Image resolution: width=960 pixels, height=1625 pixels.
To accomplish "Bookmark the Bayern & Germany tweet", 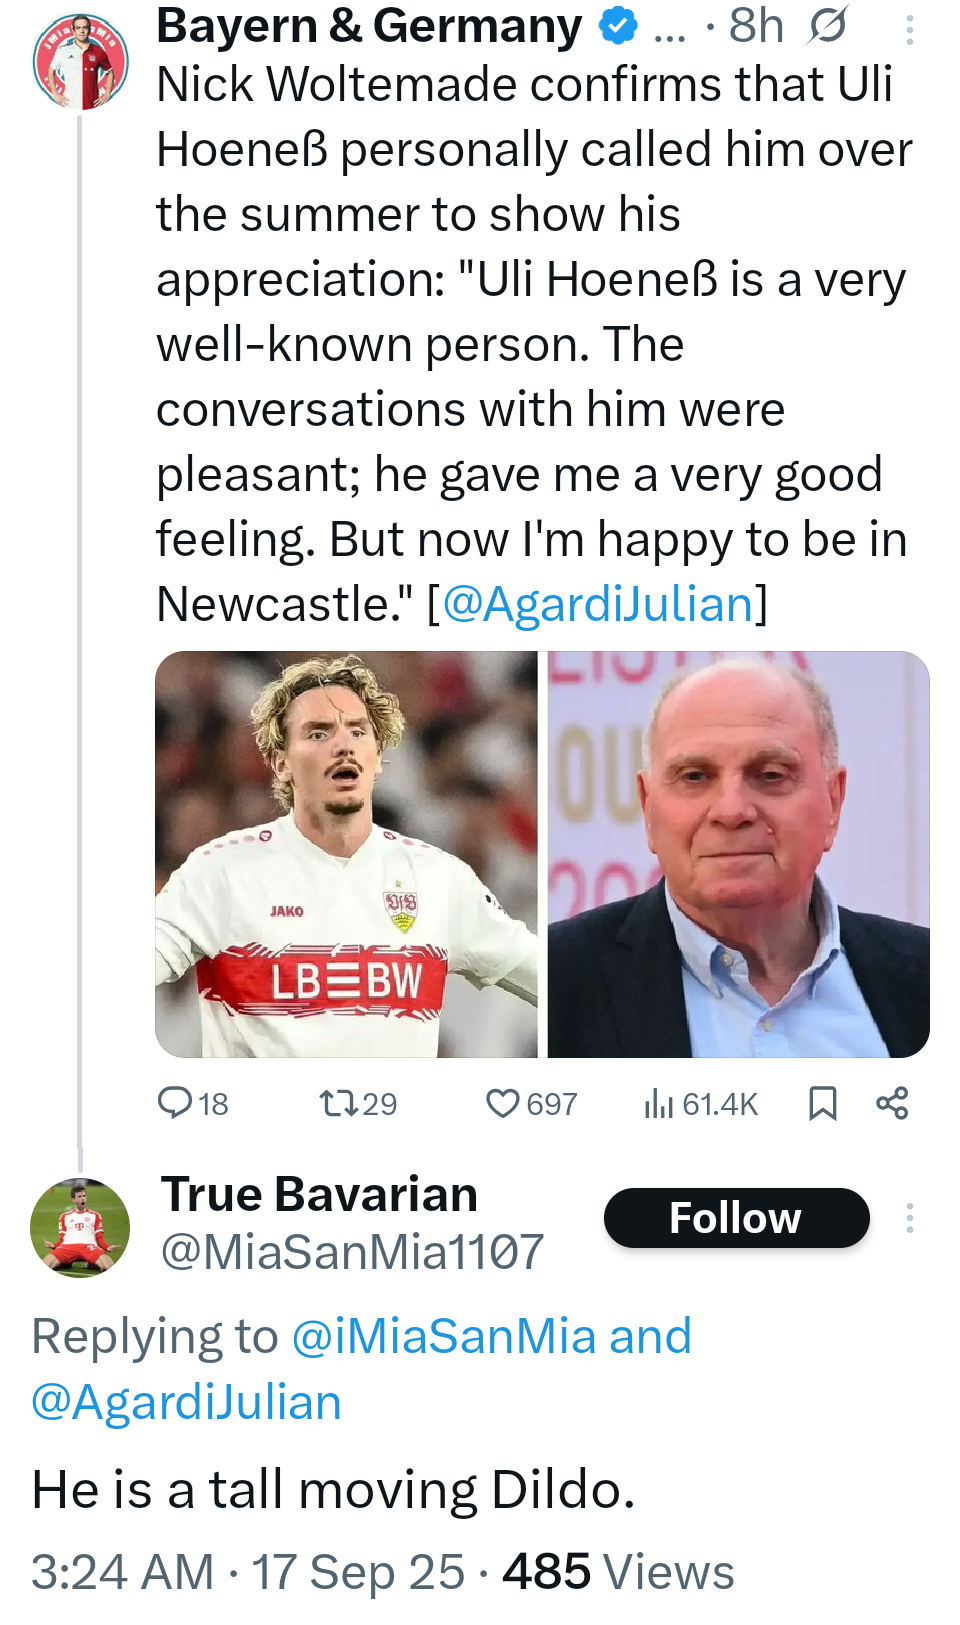I will pos(822,1103).
